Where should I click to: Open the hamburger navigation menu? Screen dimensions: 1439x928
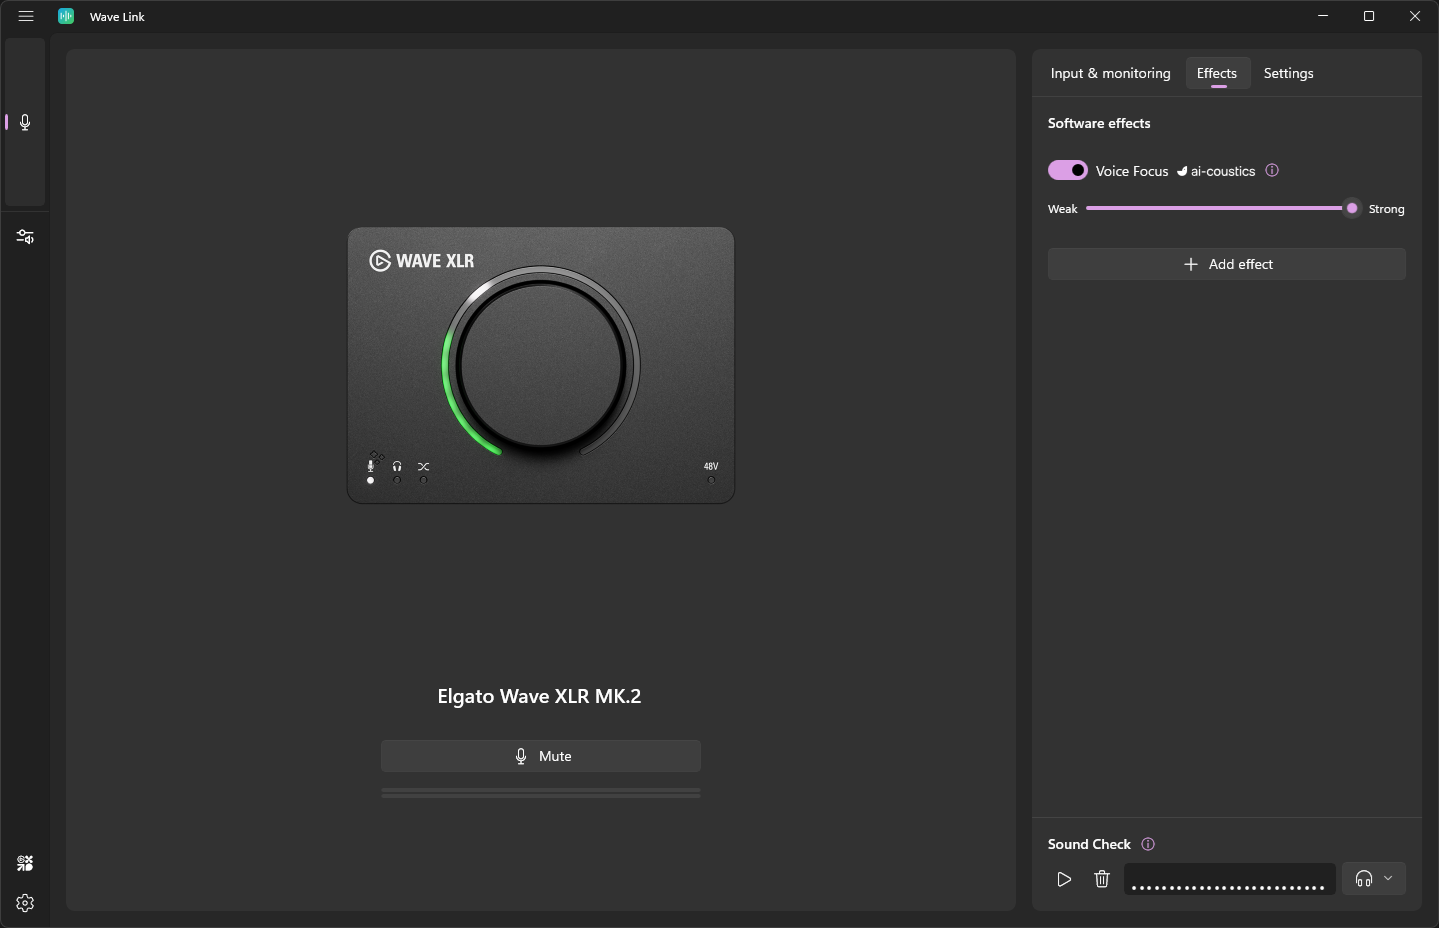(x=26, y=16)
